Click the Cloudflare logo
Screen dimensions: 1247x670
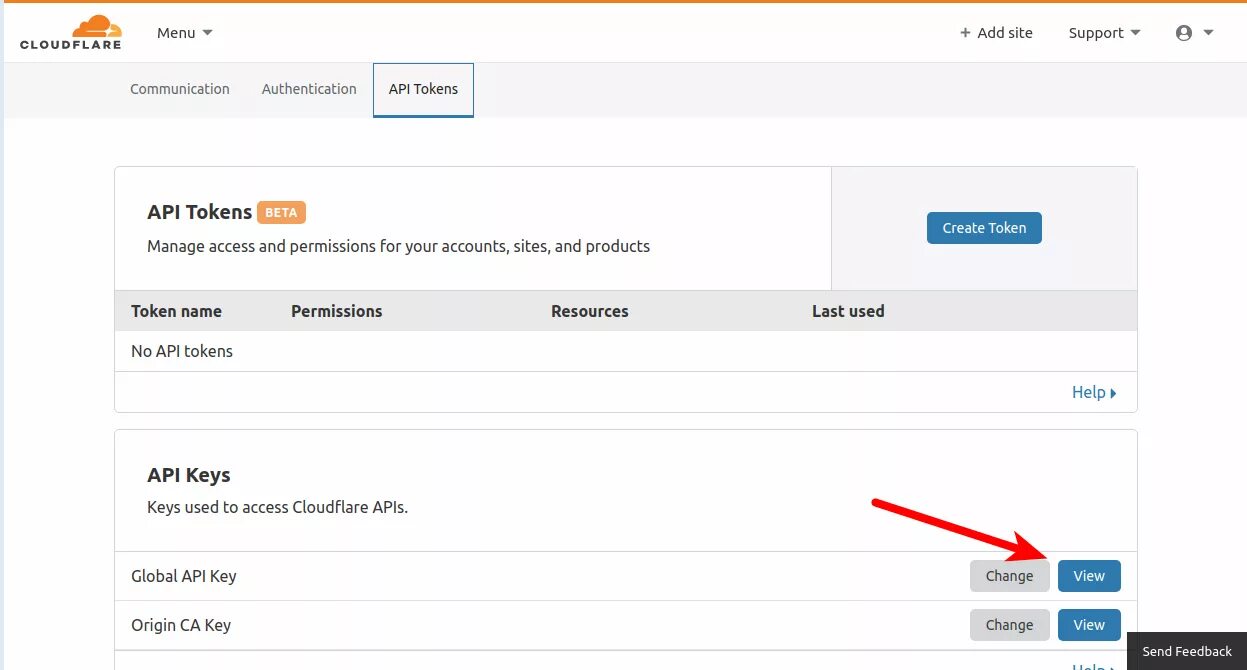click(71, 32)
